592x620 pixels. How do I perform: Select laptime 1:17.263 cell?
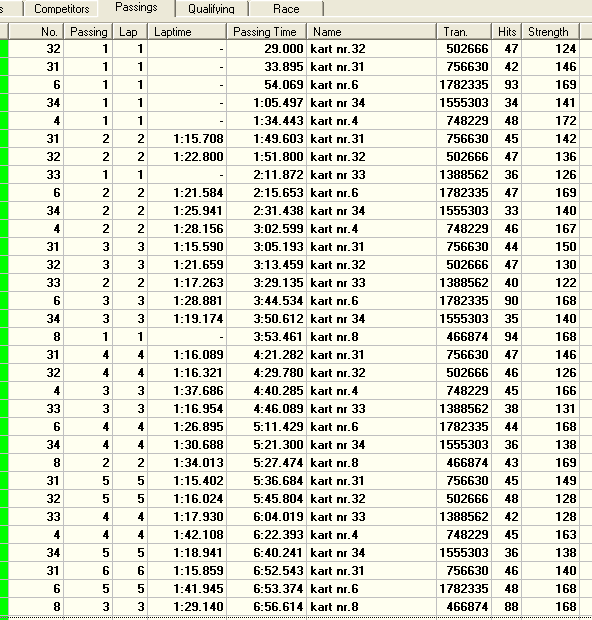pyautogui.click(x=187, y=283)
